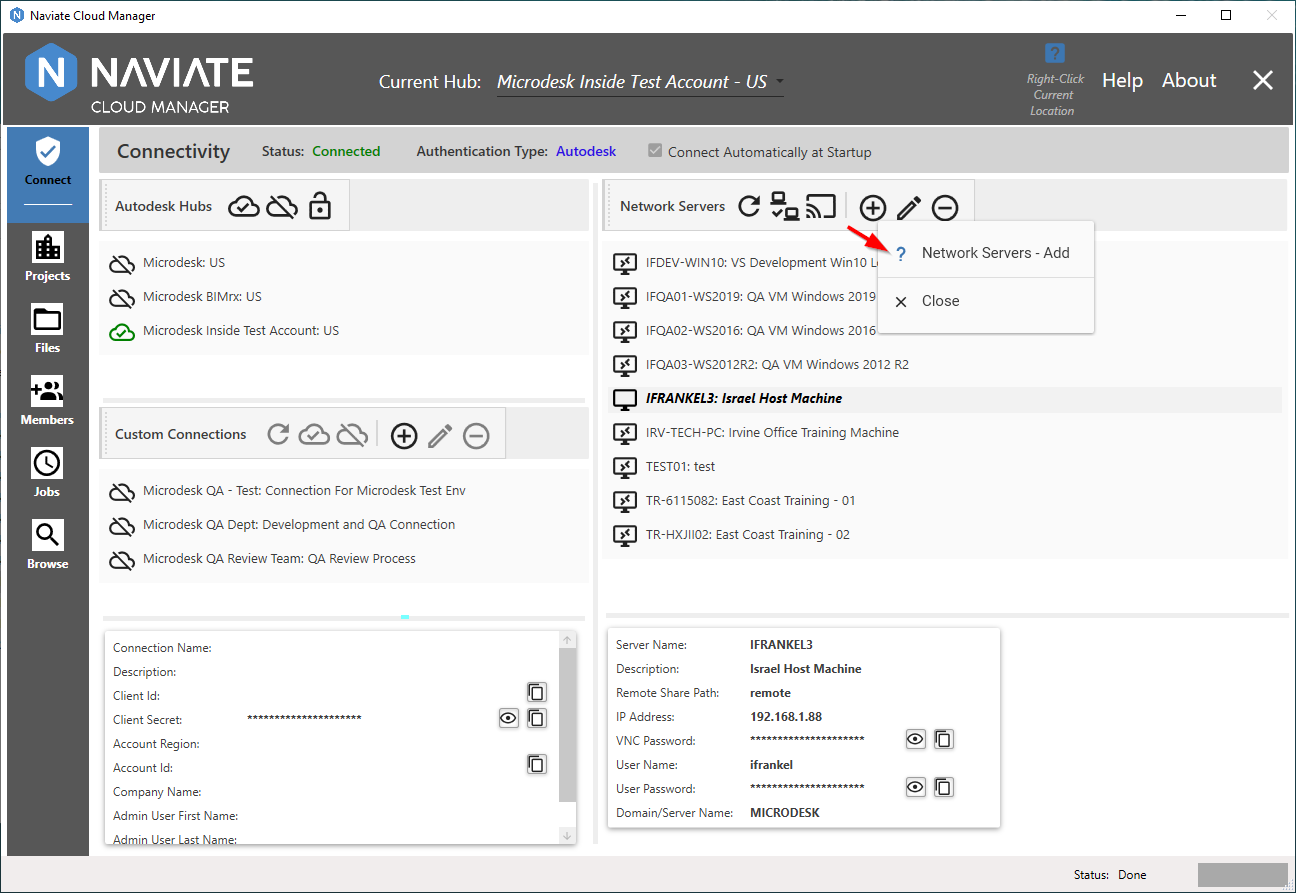Viewport: 1296px width, 893px height.
Task: Click the Remote Share Path value remote
Action: pos(770,693)
